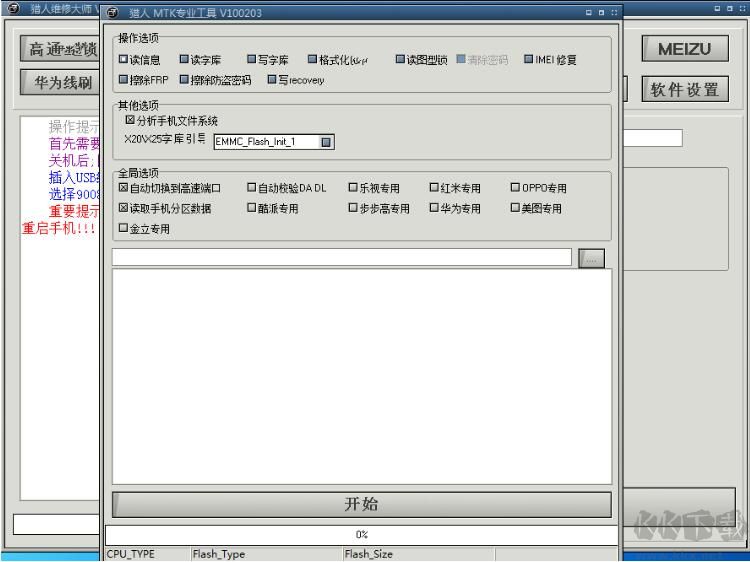Open file browse button with dots

[x=591, y=259]
